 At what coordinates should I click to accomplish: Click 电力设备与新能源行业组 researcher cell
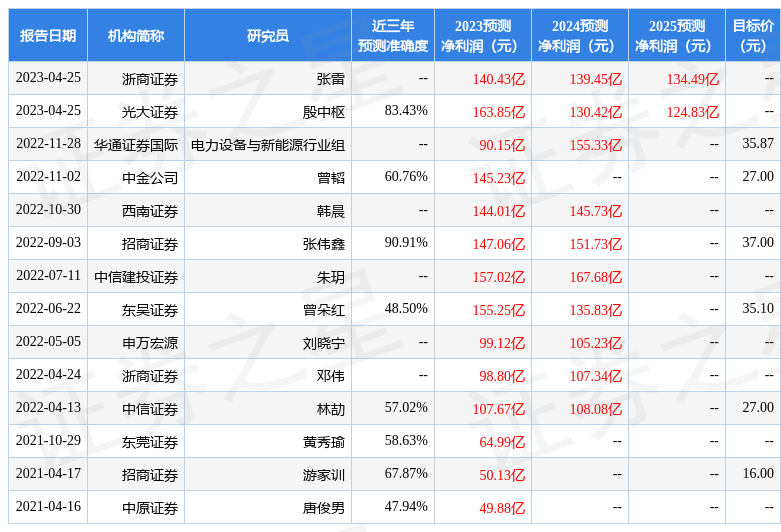tap(268, 145)
